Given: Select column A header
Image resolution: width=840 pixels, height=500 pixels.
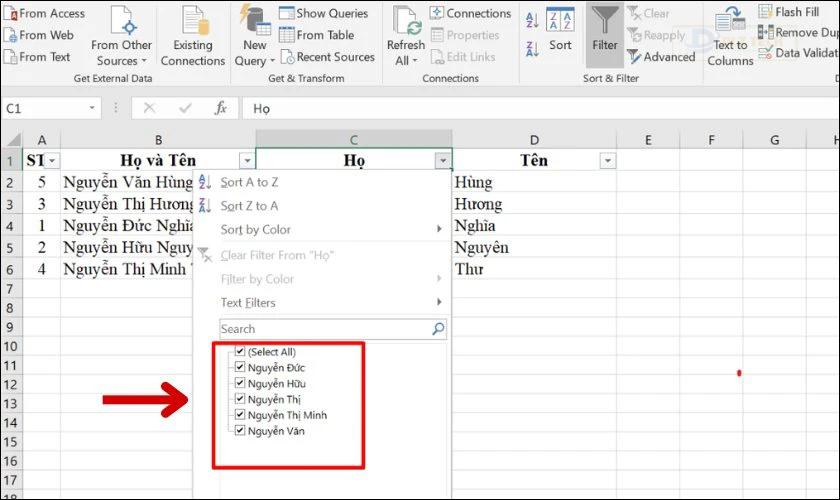Looking at the screenshot, I should click(x=42, y=140).
